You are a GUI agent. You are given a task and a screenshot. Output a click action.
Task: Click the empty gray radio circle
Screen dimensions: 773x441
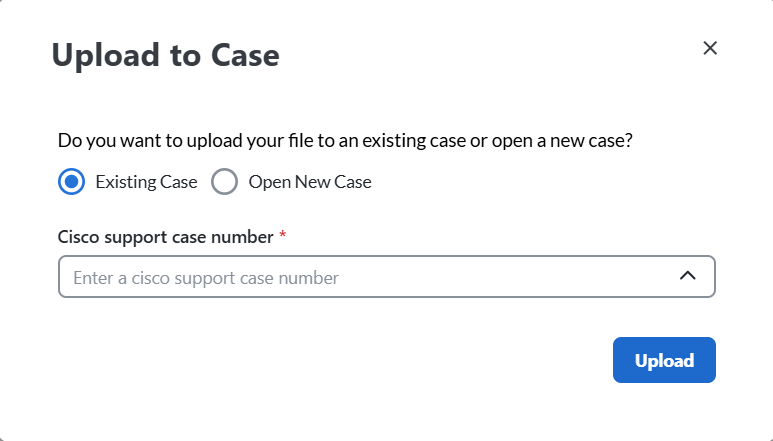(x=224, y=182)
